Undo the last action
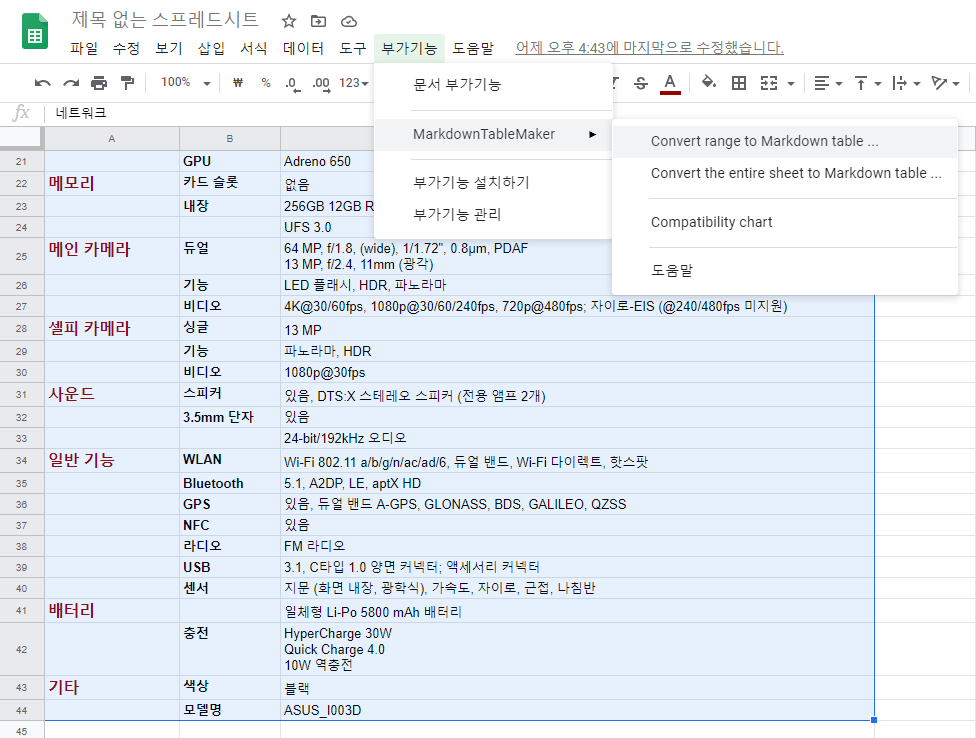The height and width of the screenshot is (738, 976). (x=42, y=83)
